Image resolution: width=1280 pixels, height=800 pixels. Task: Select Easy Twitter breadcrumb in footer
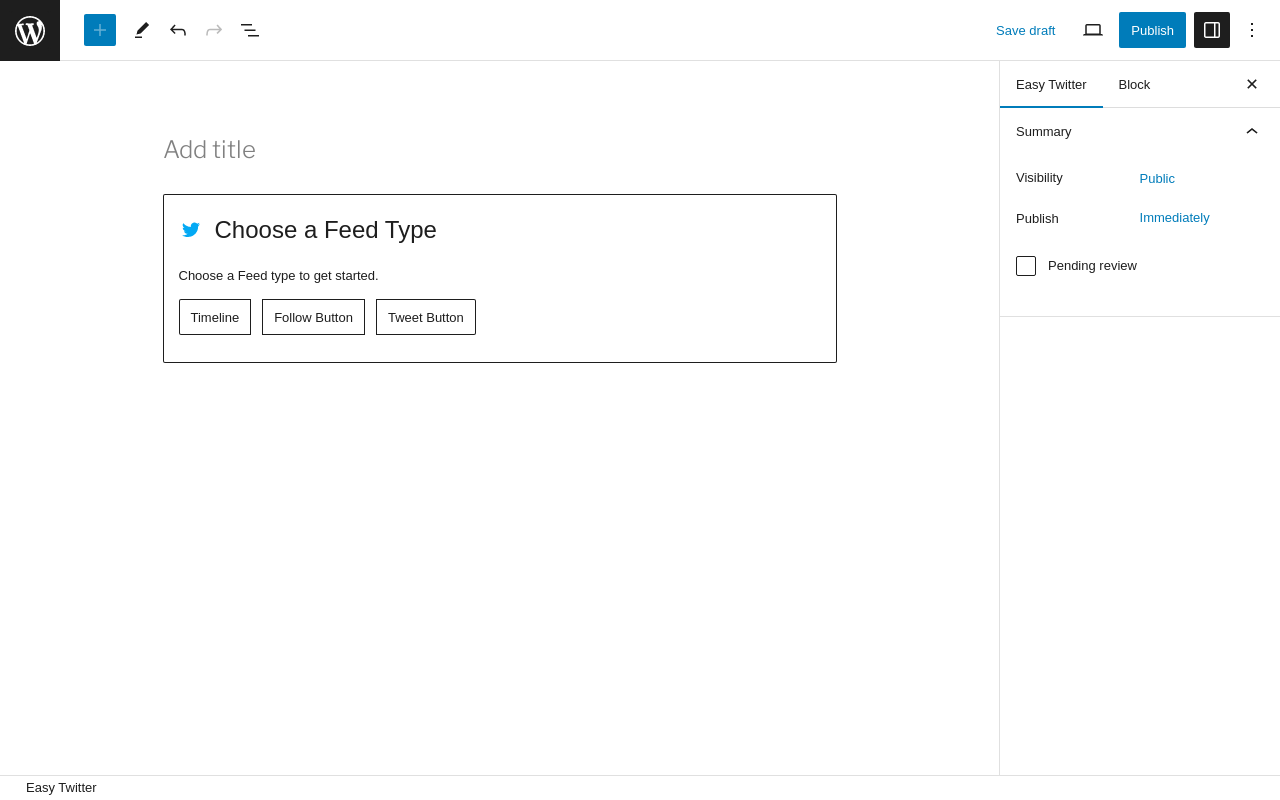(61, 788)
